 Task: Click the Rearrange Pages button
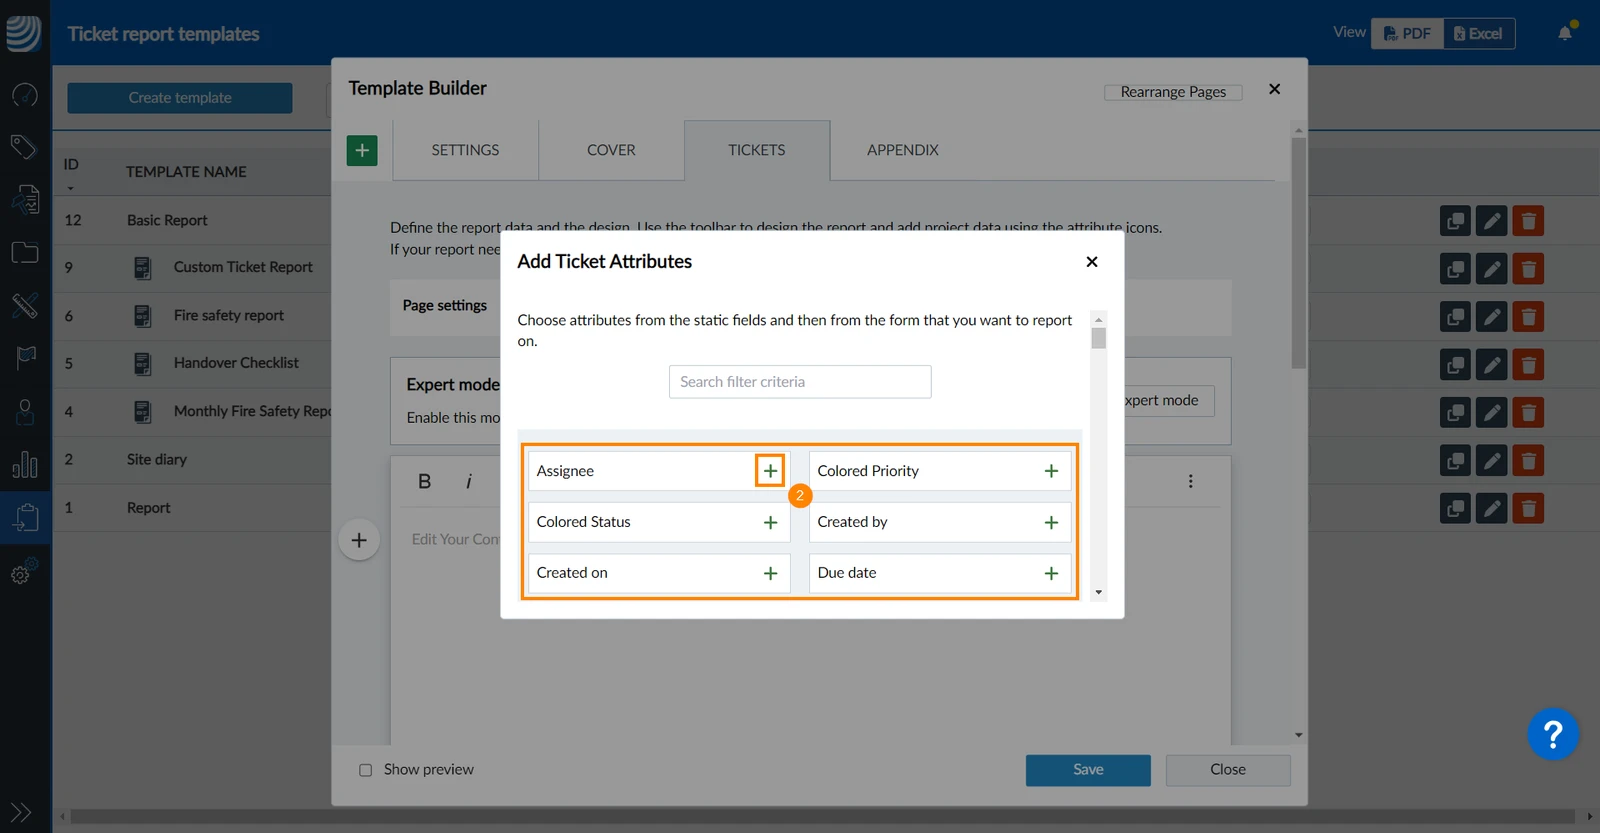point(1173,92)
